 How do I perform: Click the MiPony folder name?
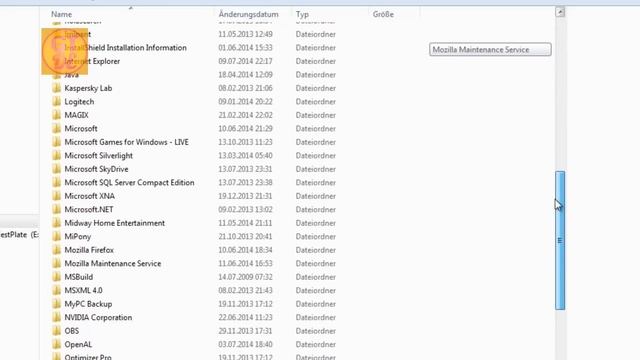[x=78, y=236]
